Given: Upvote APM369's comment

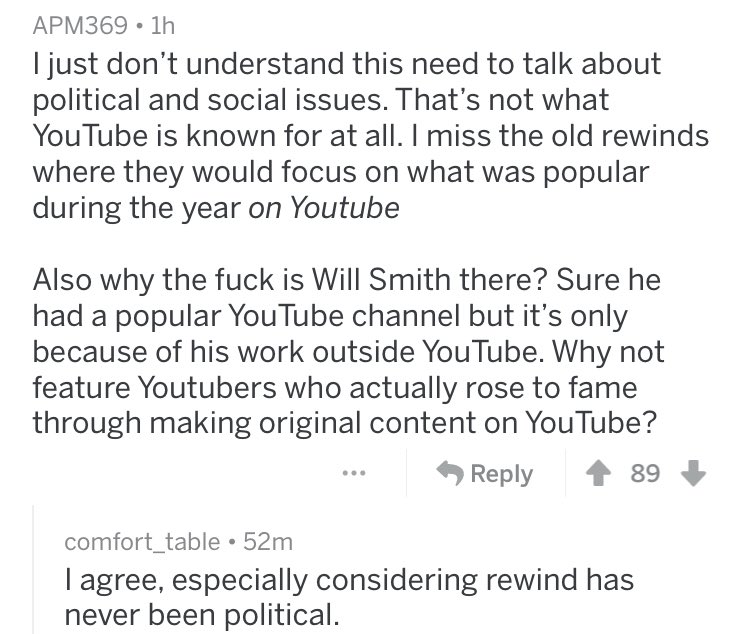Looking at the screenshot, I should (x=598, y=473).
